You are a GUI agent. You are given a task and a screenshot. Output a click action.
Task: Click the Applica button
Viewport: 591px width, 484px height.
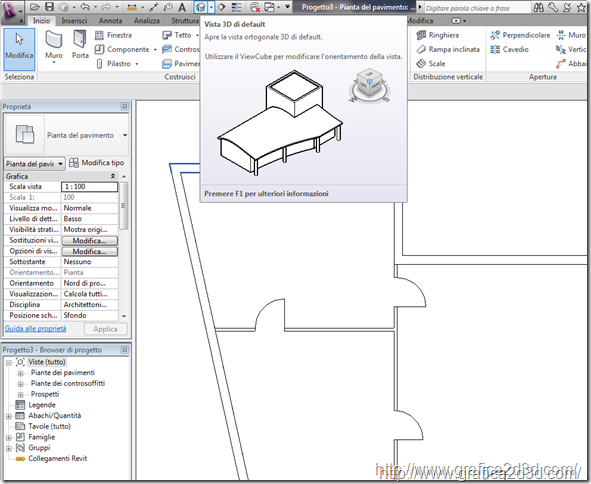click(106, 329)
